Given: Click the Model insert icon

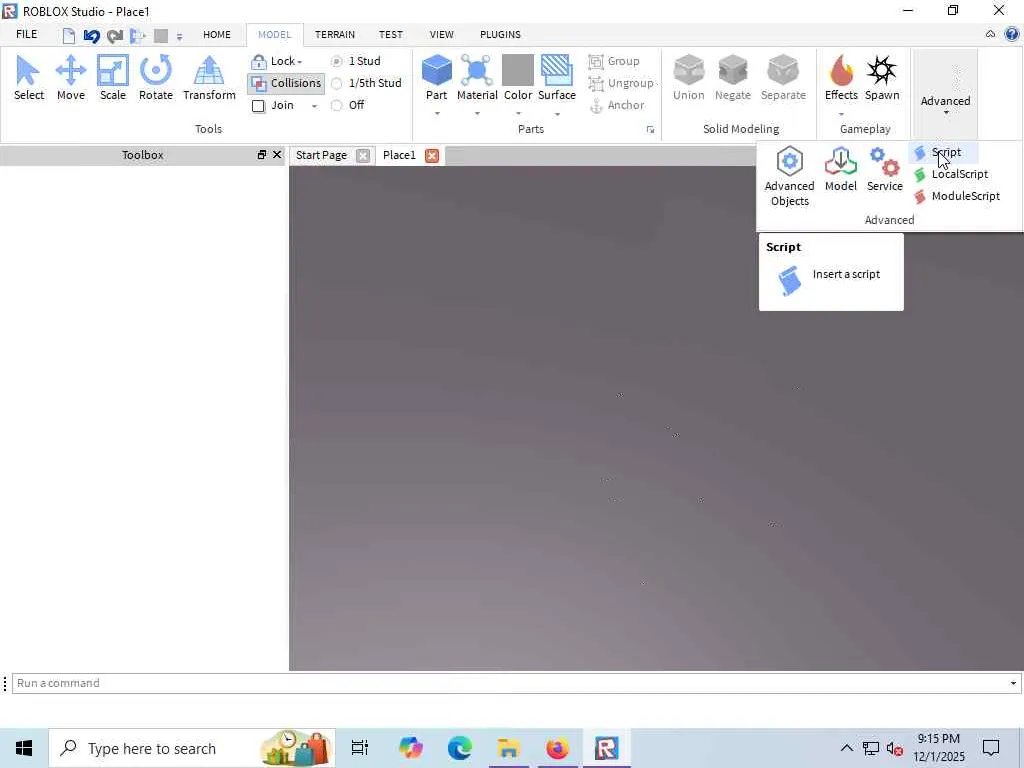Looking at the screenshot, I should tap(840, 169).
